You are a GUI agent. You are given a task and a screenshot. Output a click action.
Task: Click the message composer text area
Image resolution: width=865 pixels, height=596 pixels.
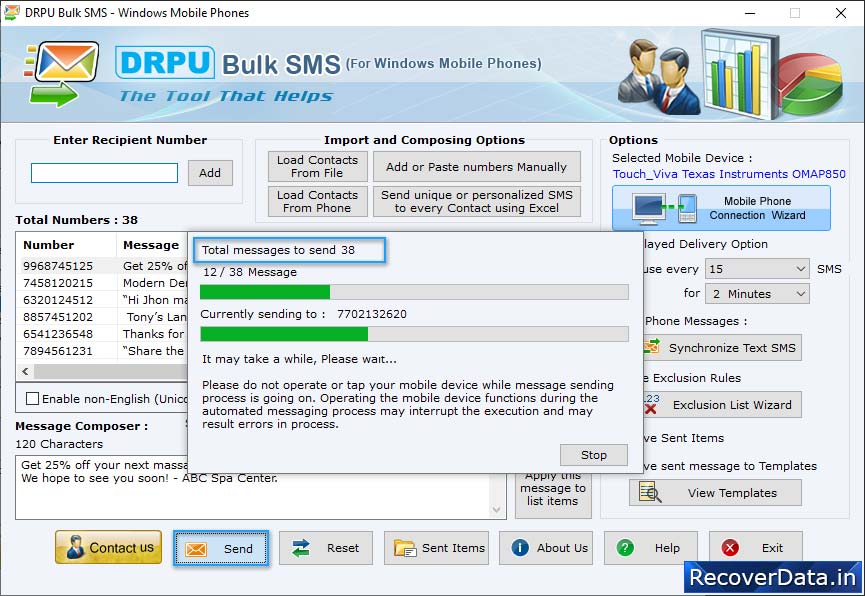coord(253,487)
